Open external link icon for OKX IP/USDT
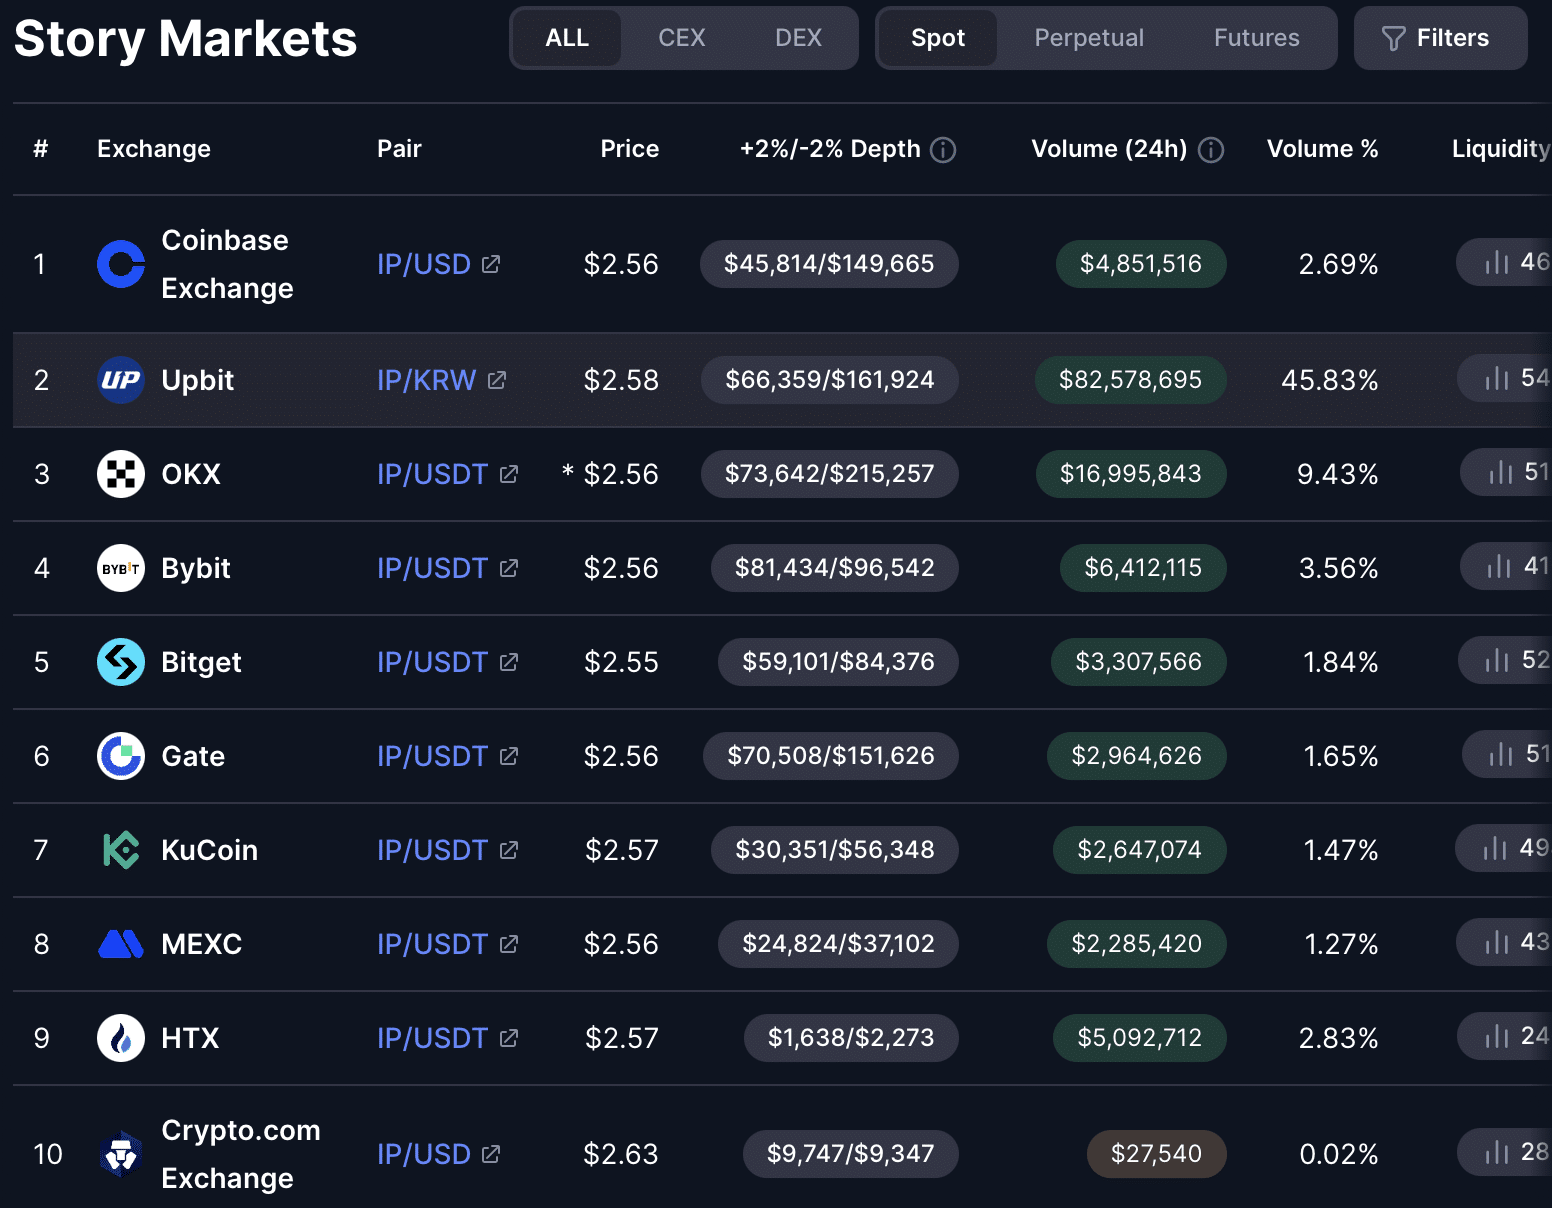 [x=509, y=474]
